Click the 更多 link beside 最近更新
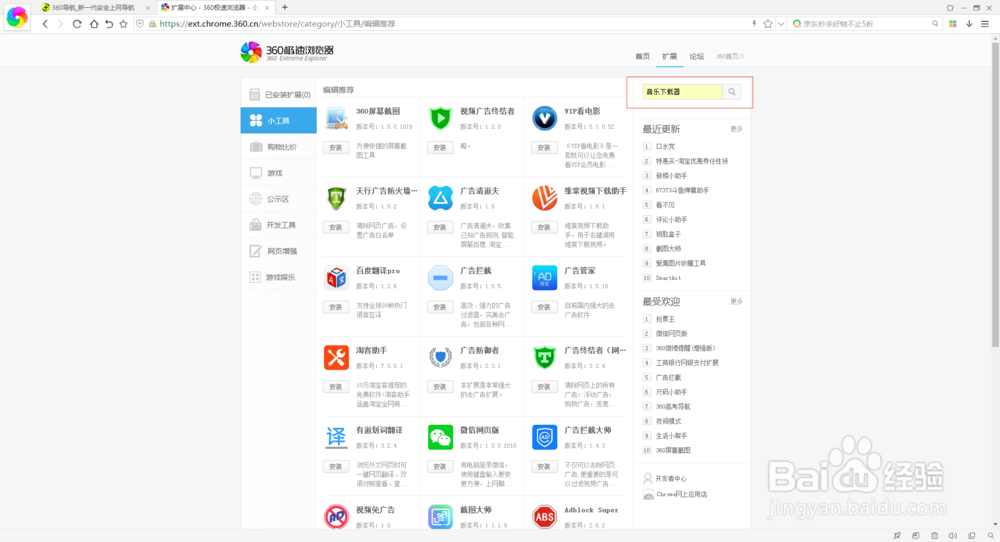 737,129
